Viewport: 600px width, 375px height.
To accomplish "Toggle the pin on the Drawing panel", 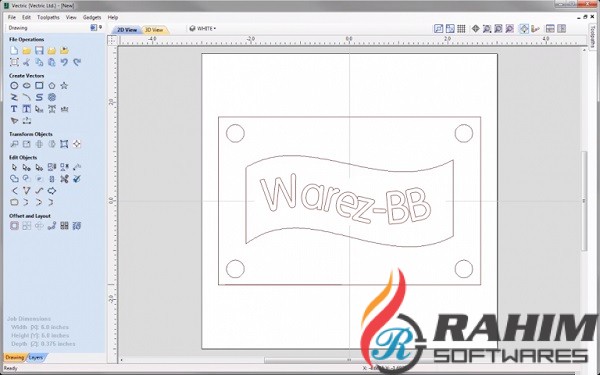I will [100, 27].
